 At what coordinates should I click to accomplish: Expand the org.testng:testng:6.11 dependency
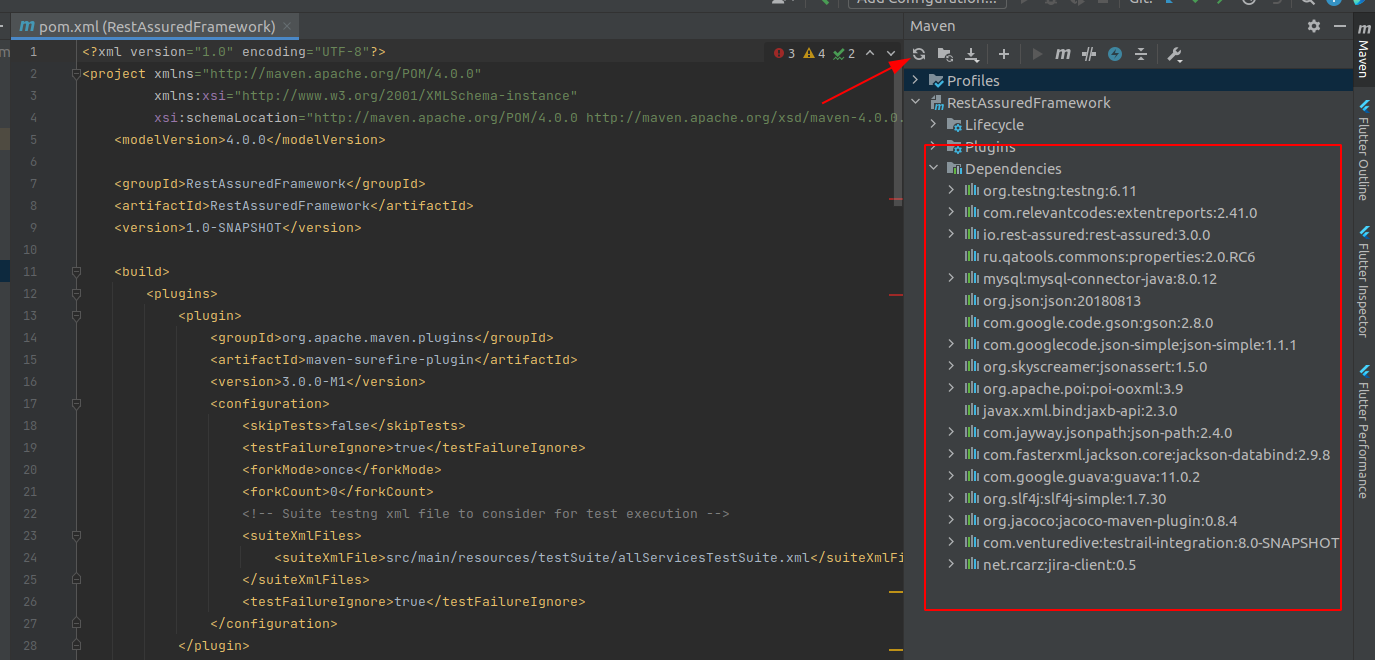click(950, 190)
